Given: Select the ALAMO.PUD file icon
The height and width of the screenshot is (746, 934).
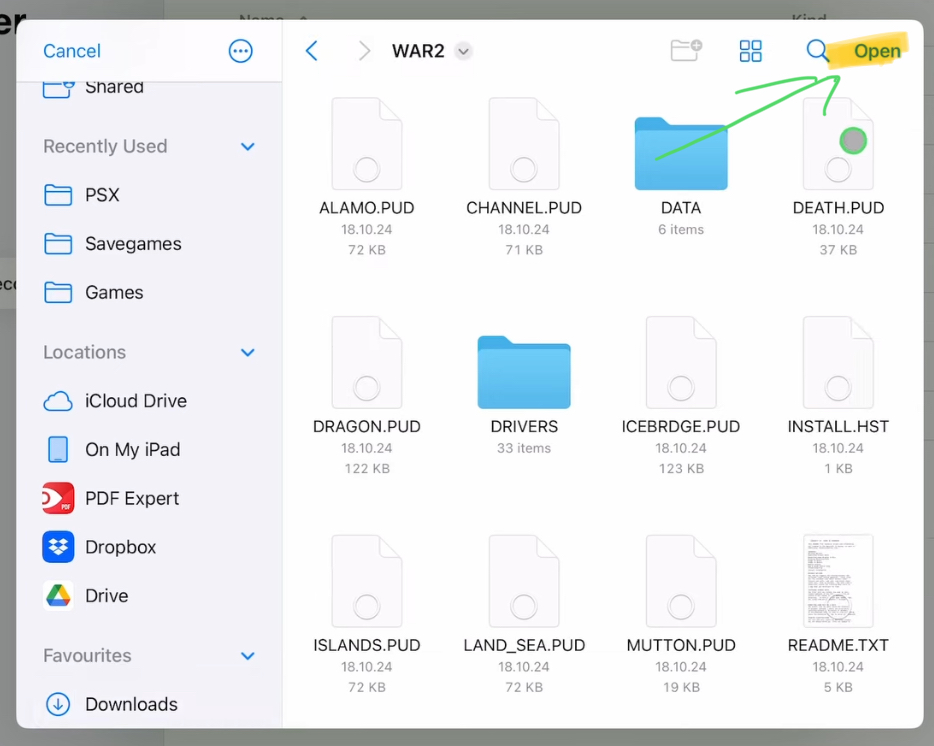Looking at the screenshot, I should (x=367, y=144).
